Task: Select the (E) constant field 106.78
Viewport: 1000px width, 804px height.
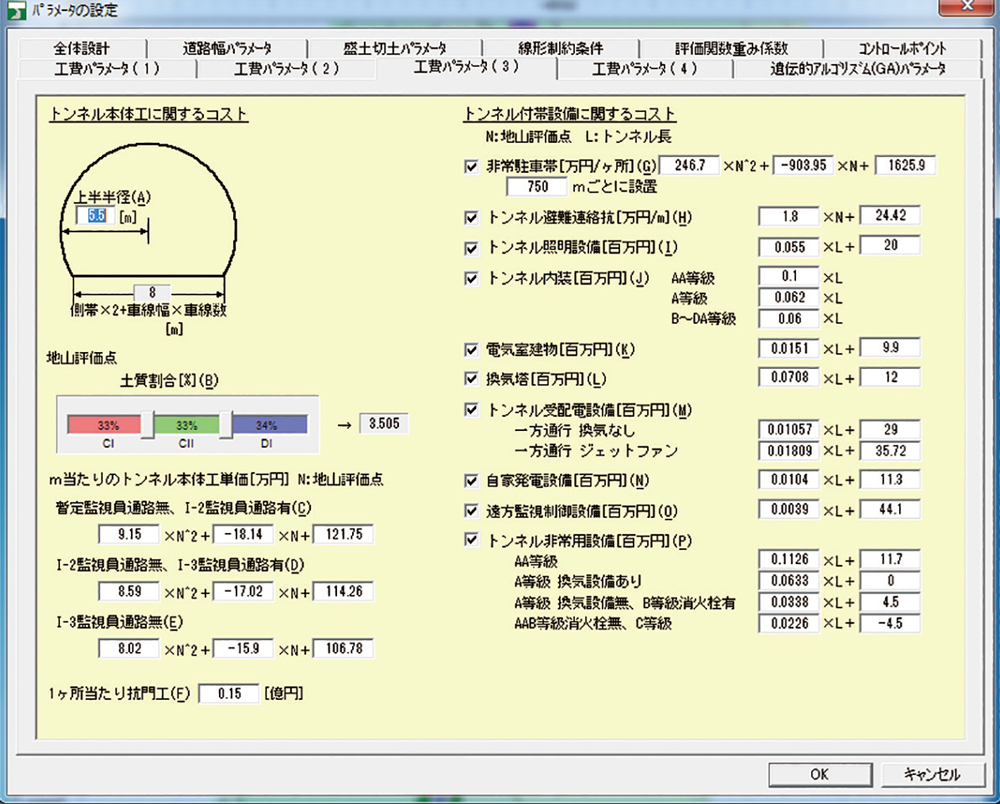Action: point(343,648)
